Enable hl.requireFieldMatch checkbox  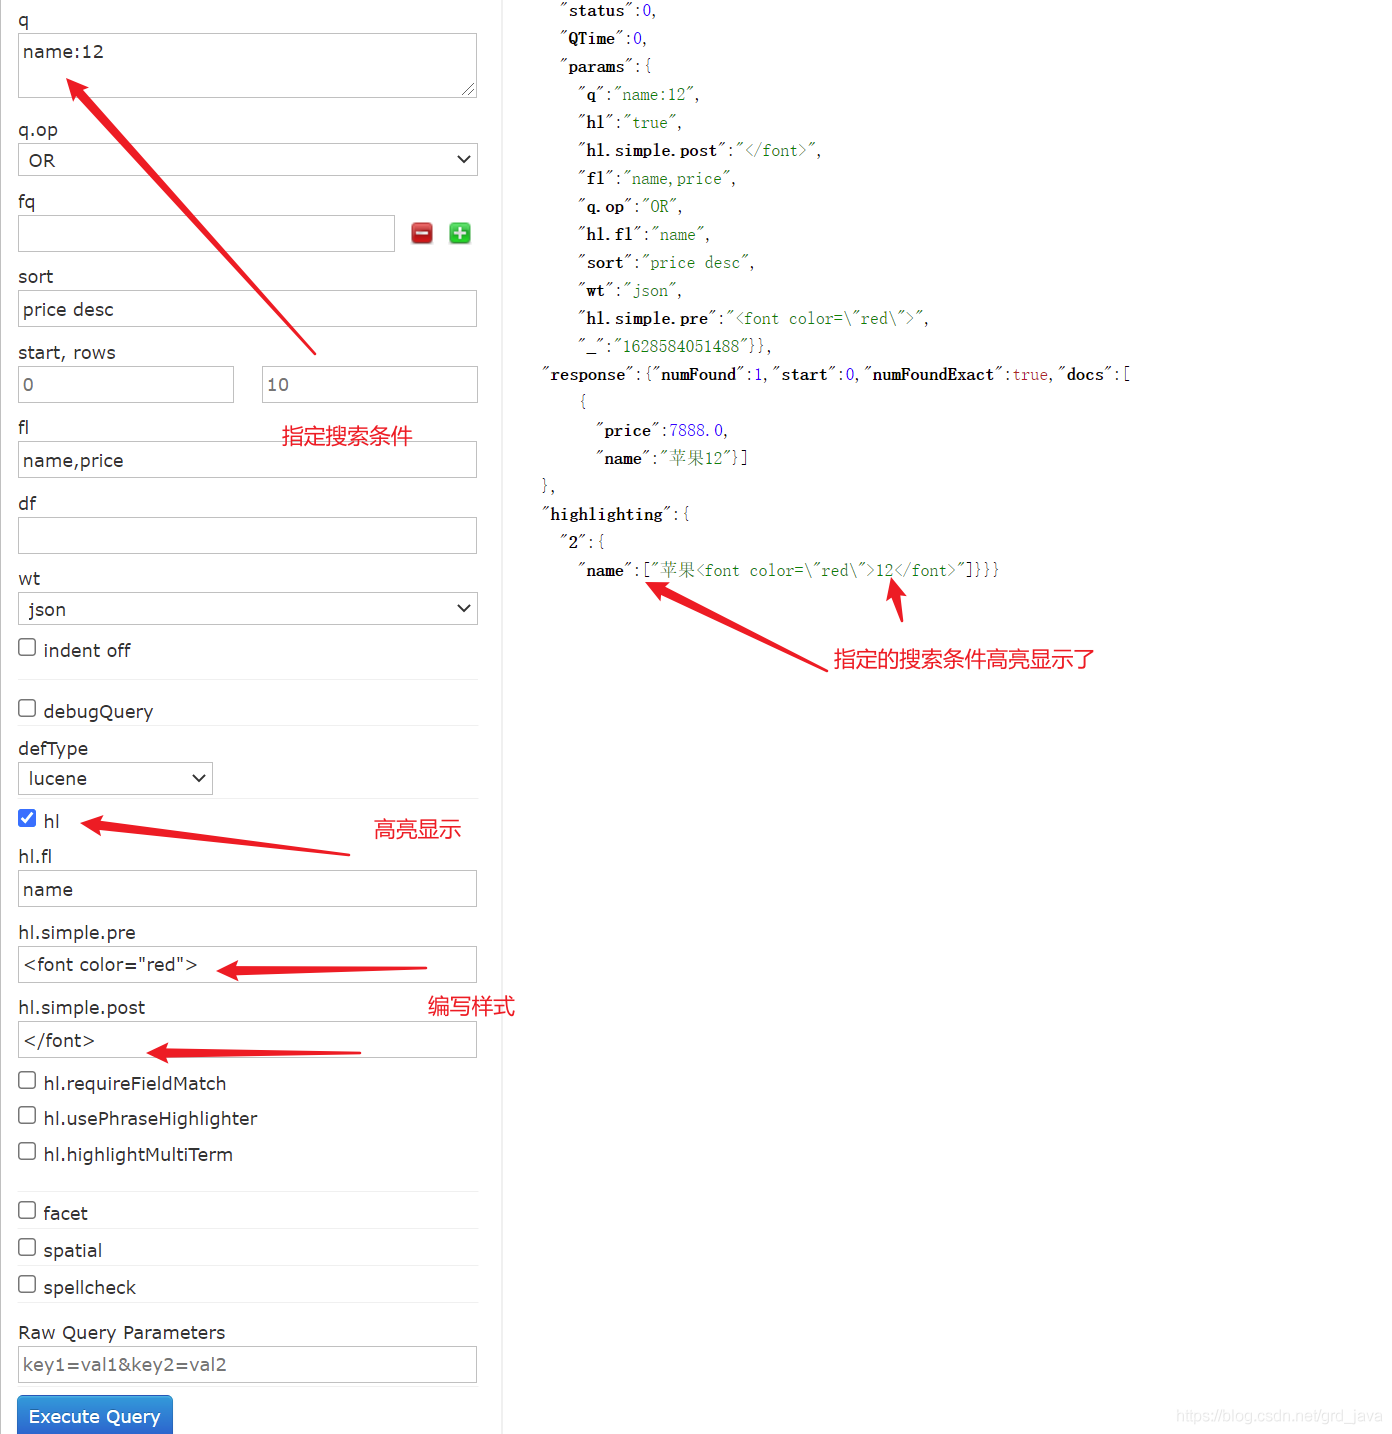point(27,1081)
